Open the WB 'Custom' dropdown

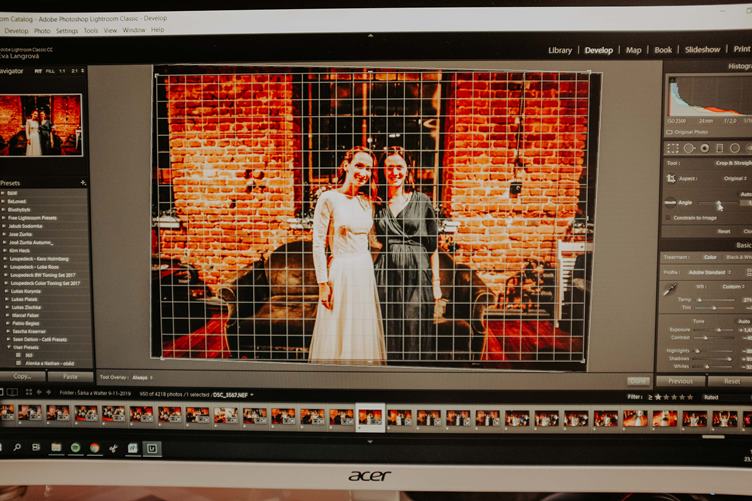[x=733, y=287]
